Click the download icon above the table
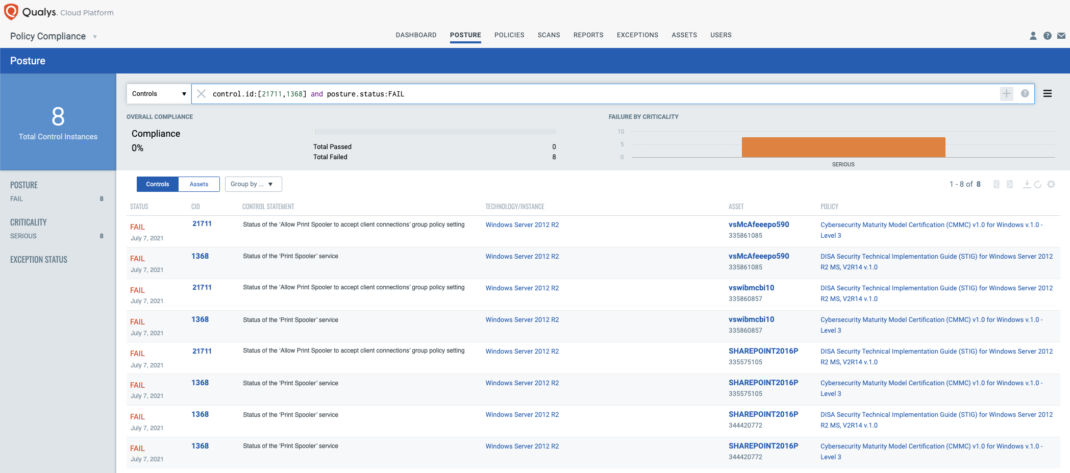Viewport: 1070px width, 473px height. [x=1026, y=184]
